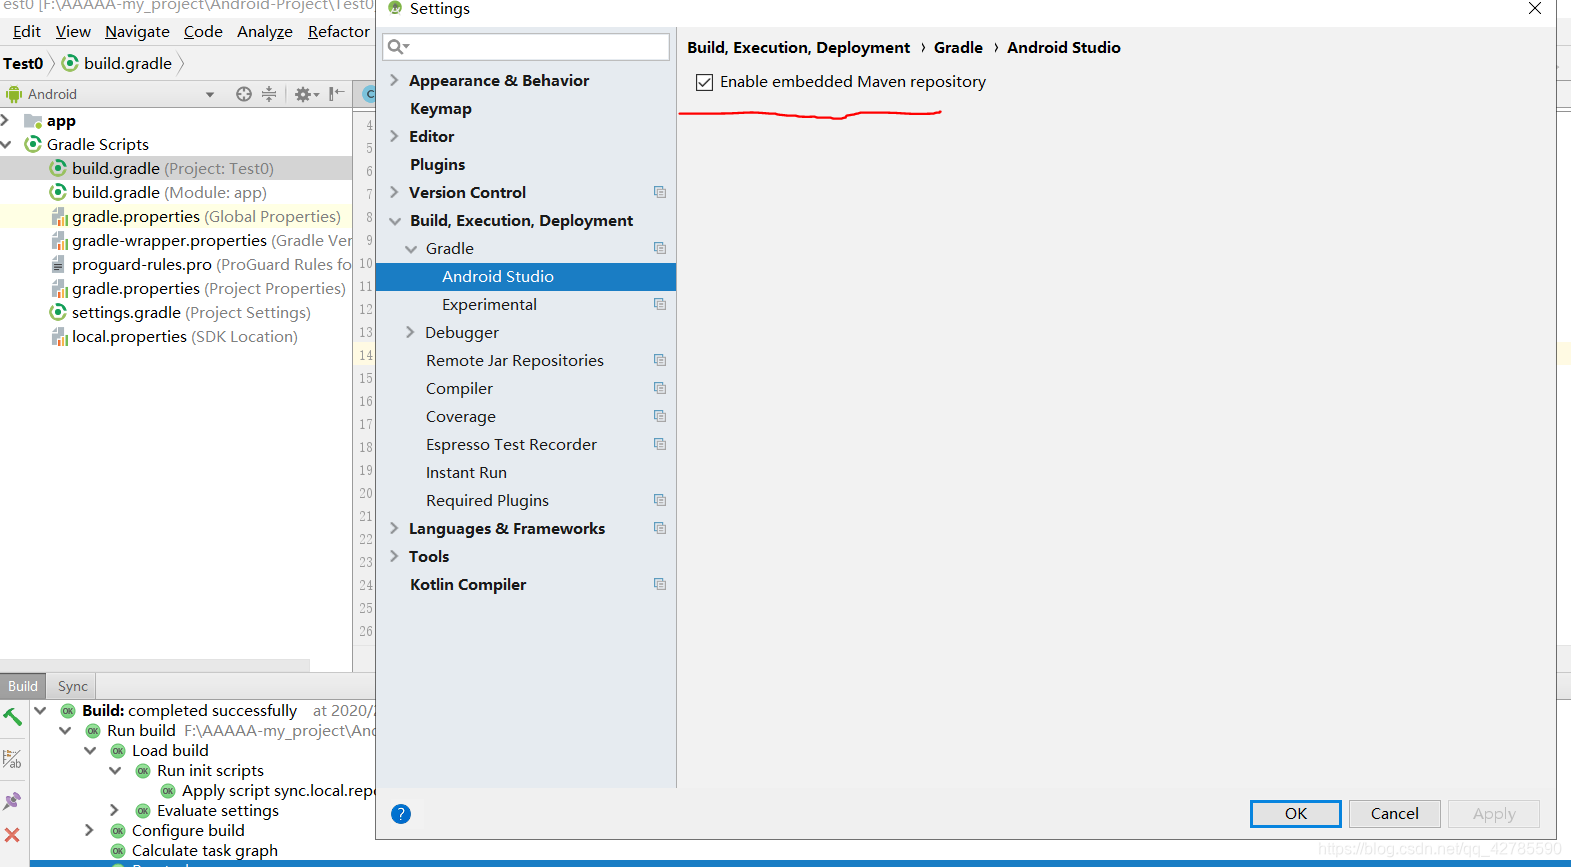
Task: Collapse Build, Execution, Deployment section
Action: pos(395,221)
